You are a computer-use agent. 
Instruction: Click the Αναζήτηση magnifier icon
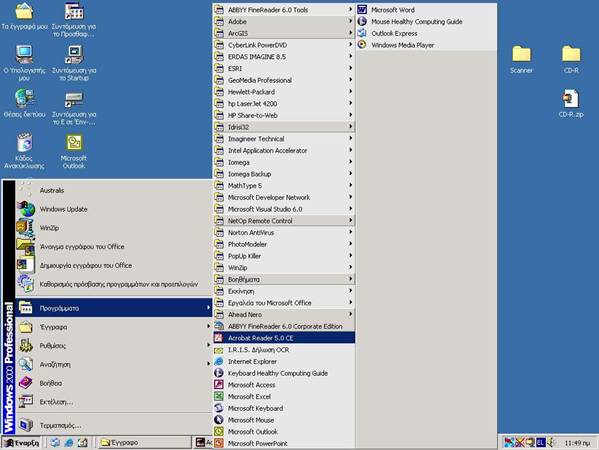click(x=26, y=364)
